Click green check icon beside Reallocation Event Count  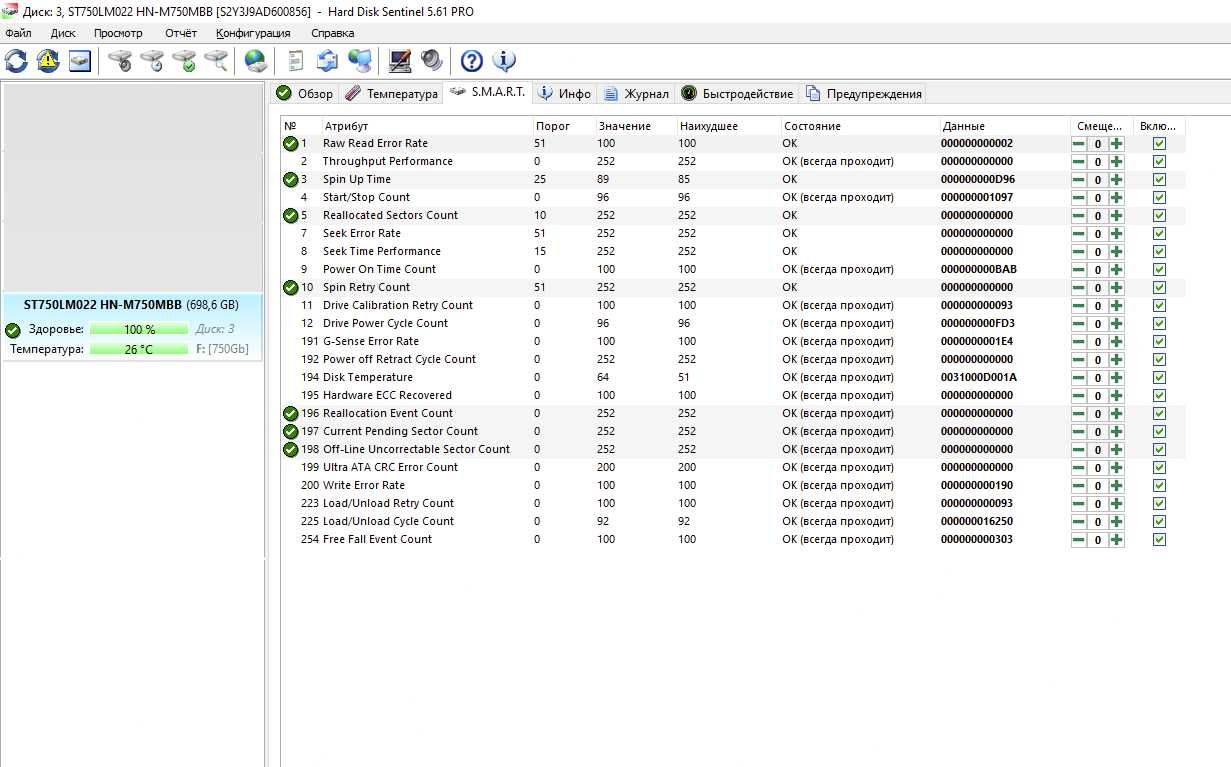(x=290, y=414)
